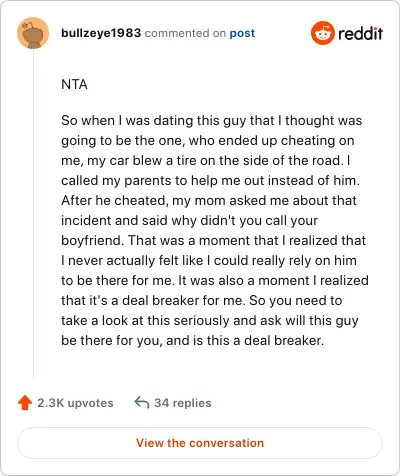Click the line beginning "boyfriend. That was a moment"

213,241
